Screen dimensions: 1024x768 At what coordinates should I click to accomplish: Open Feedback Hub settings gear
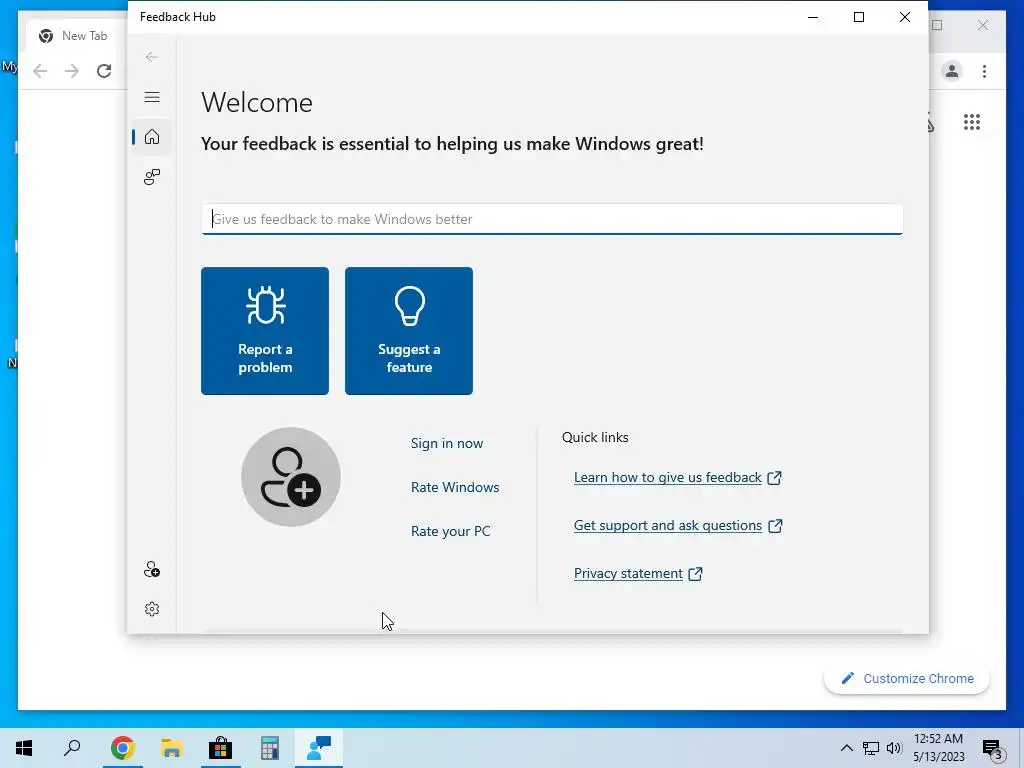[152, 609]
